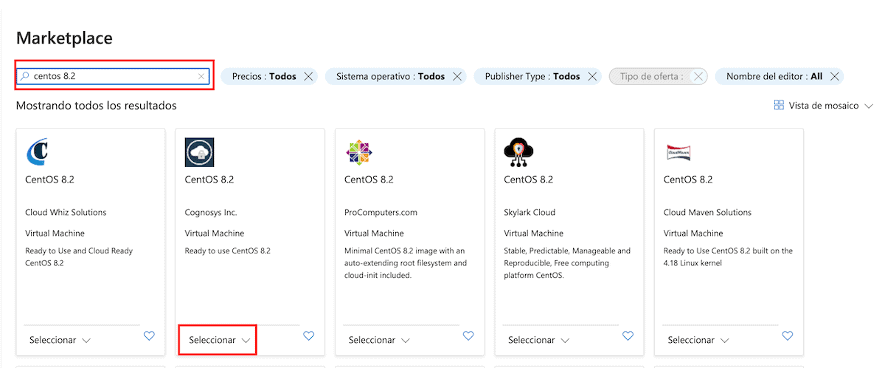The height and width of the screenshot is (368, 885).
Task: Click the Mostrando todos los resultados text
Action: [x=97, y=106]
